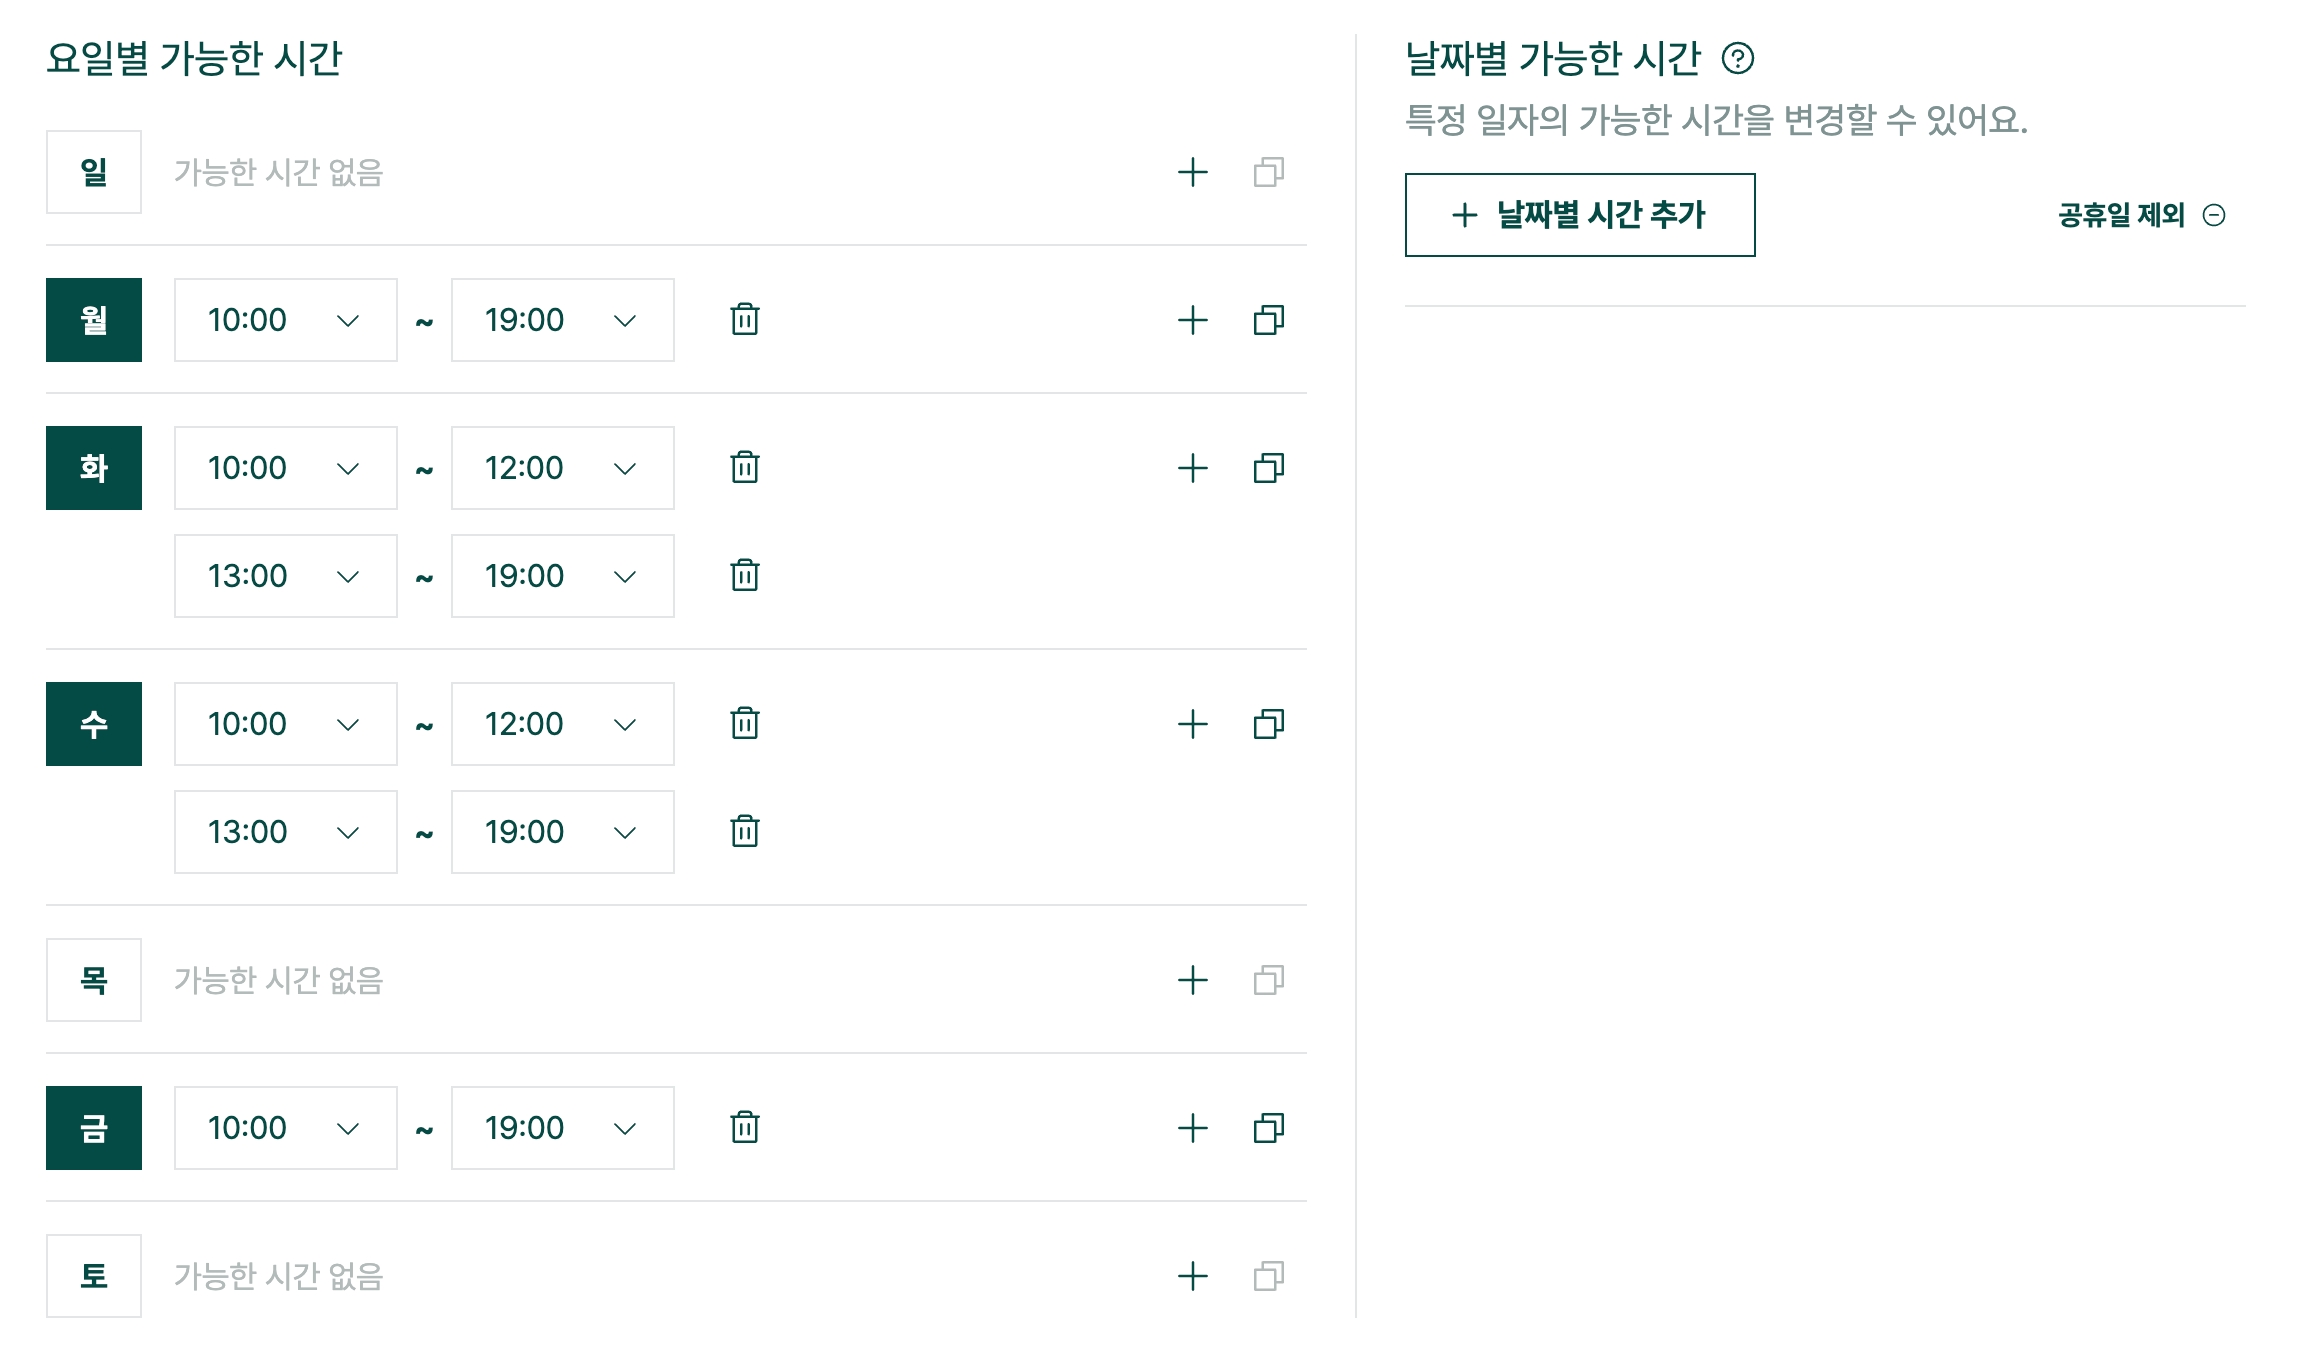Add a time slot to Saturday
2300x1362 pixels.
[1192, 1276]
